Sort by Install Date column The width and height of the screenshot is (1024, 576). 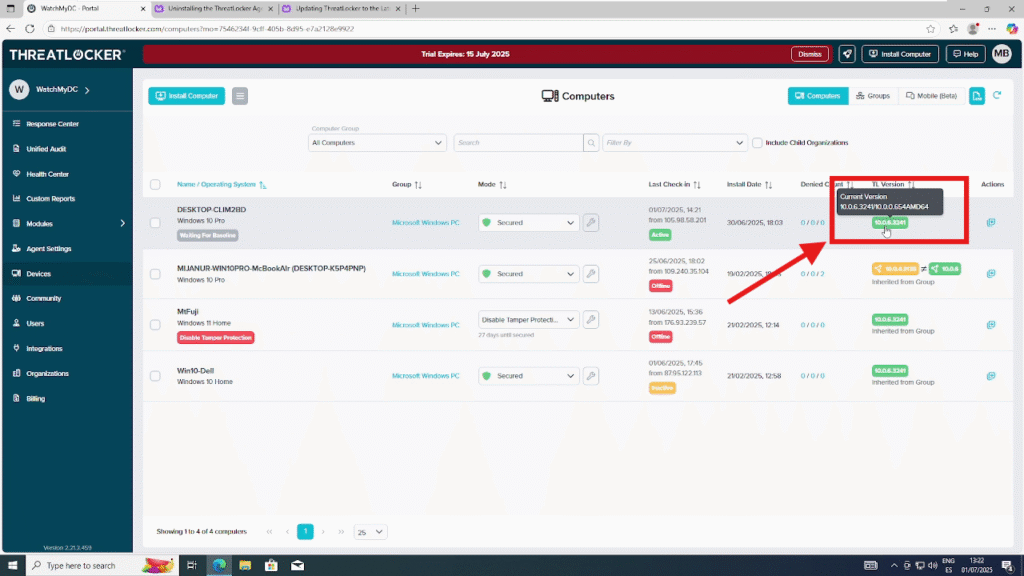coord(750,185)
